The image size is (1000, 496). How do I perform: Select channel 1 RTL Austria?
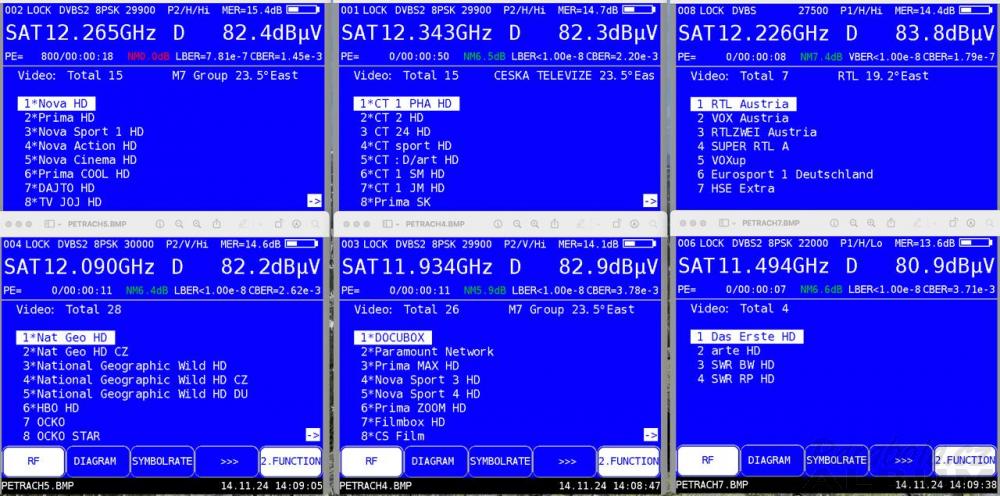coord(743,103)
